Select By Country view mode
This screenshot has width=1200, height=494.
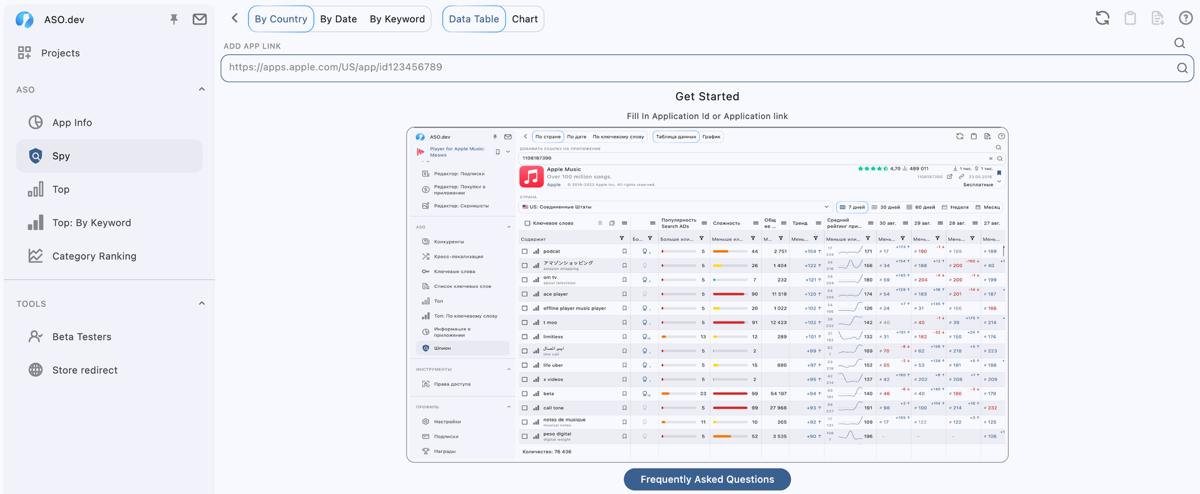(x=281, y=19)
